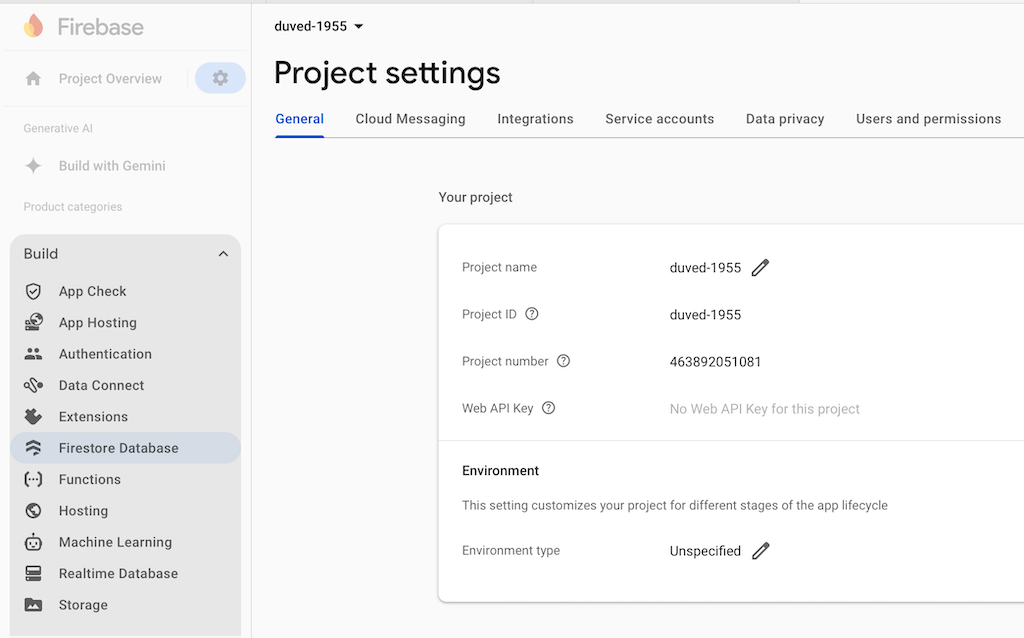
Task: Click the Project ID value duved-1955
Action: [705, 315]
